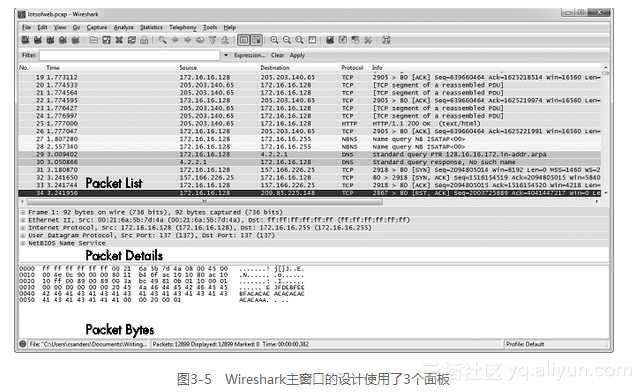Start a new live capture
Image resolution: width=643 pixels, height=392 pixels.
click(50, 40)
